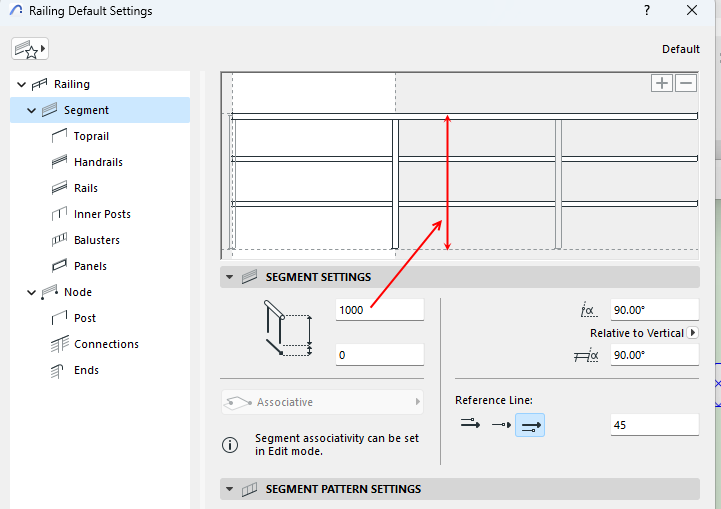Collapse the Node tree branch
The image size is (721, 509).
[32, 293]
